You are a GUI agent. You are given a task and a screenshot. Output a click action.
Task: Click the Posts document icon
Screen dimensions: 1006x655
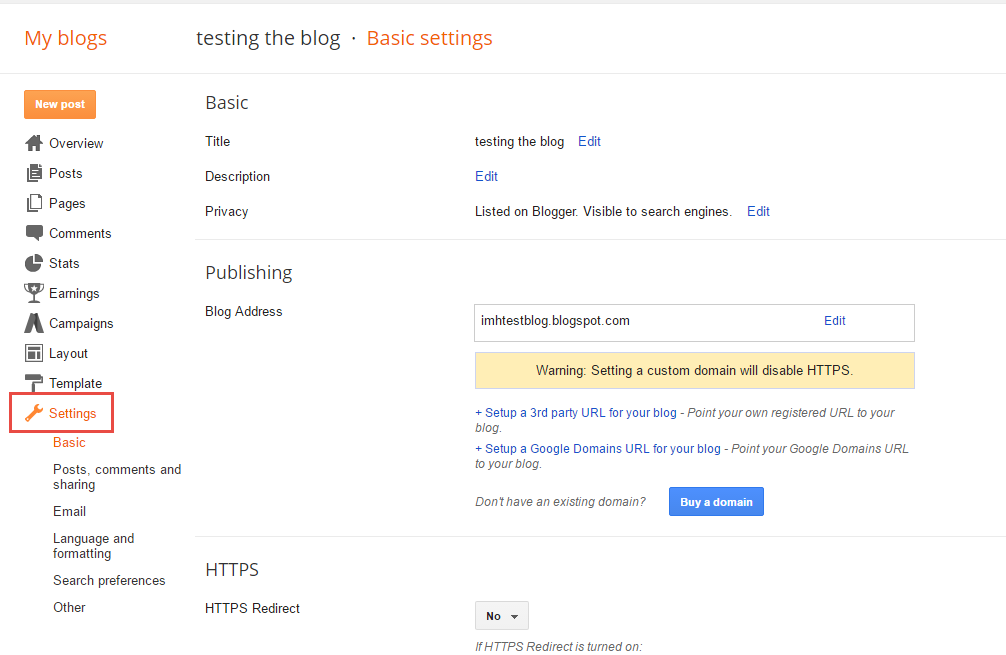[x=34, y=173]
